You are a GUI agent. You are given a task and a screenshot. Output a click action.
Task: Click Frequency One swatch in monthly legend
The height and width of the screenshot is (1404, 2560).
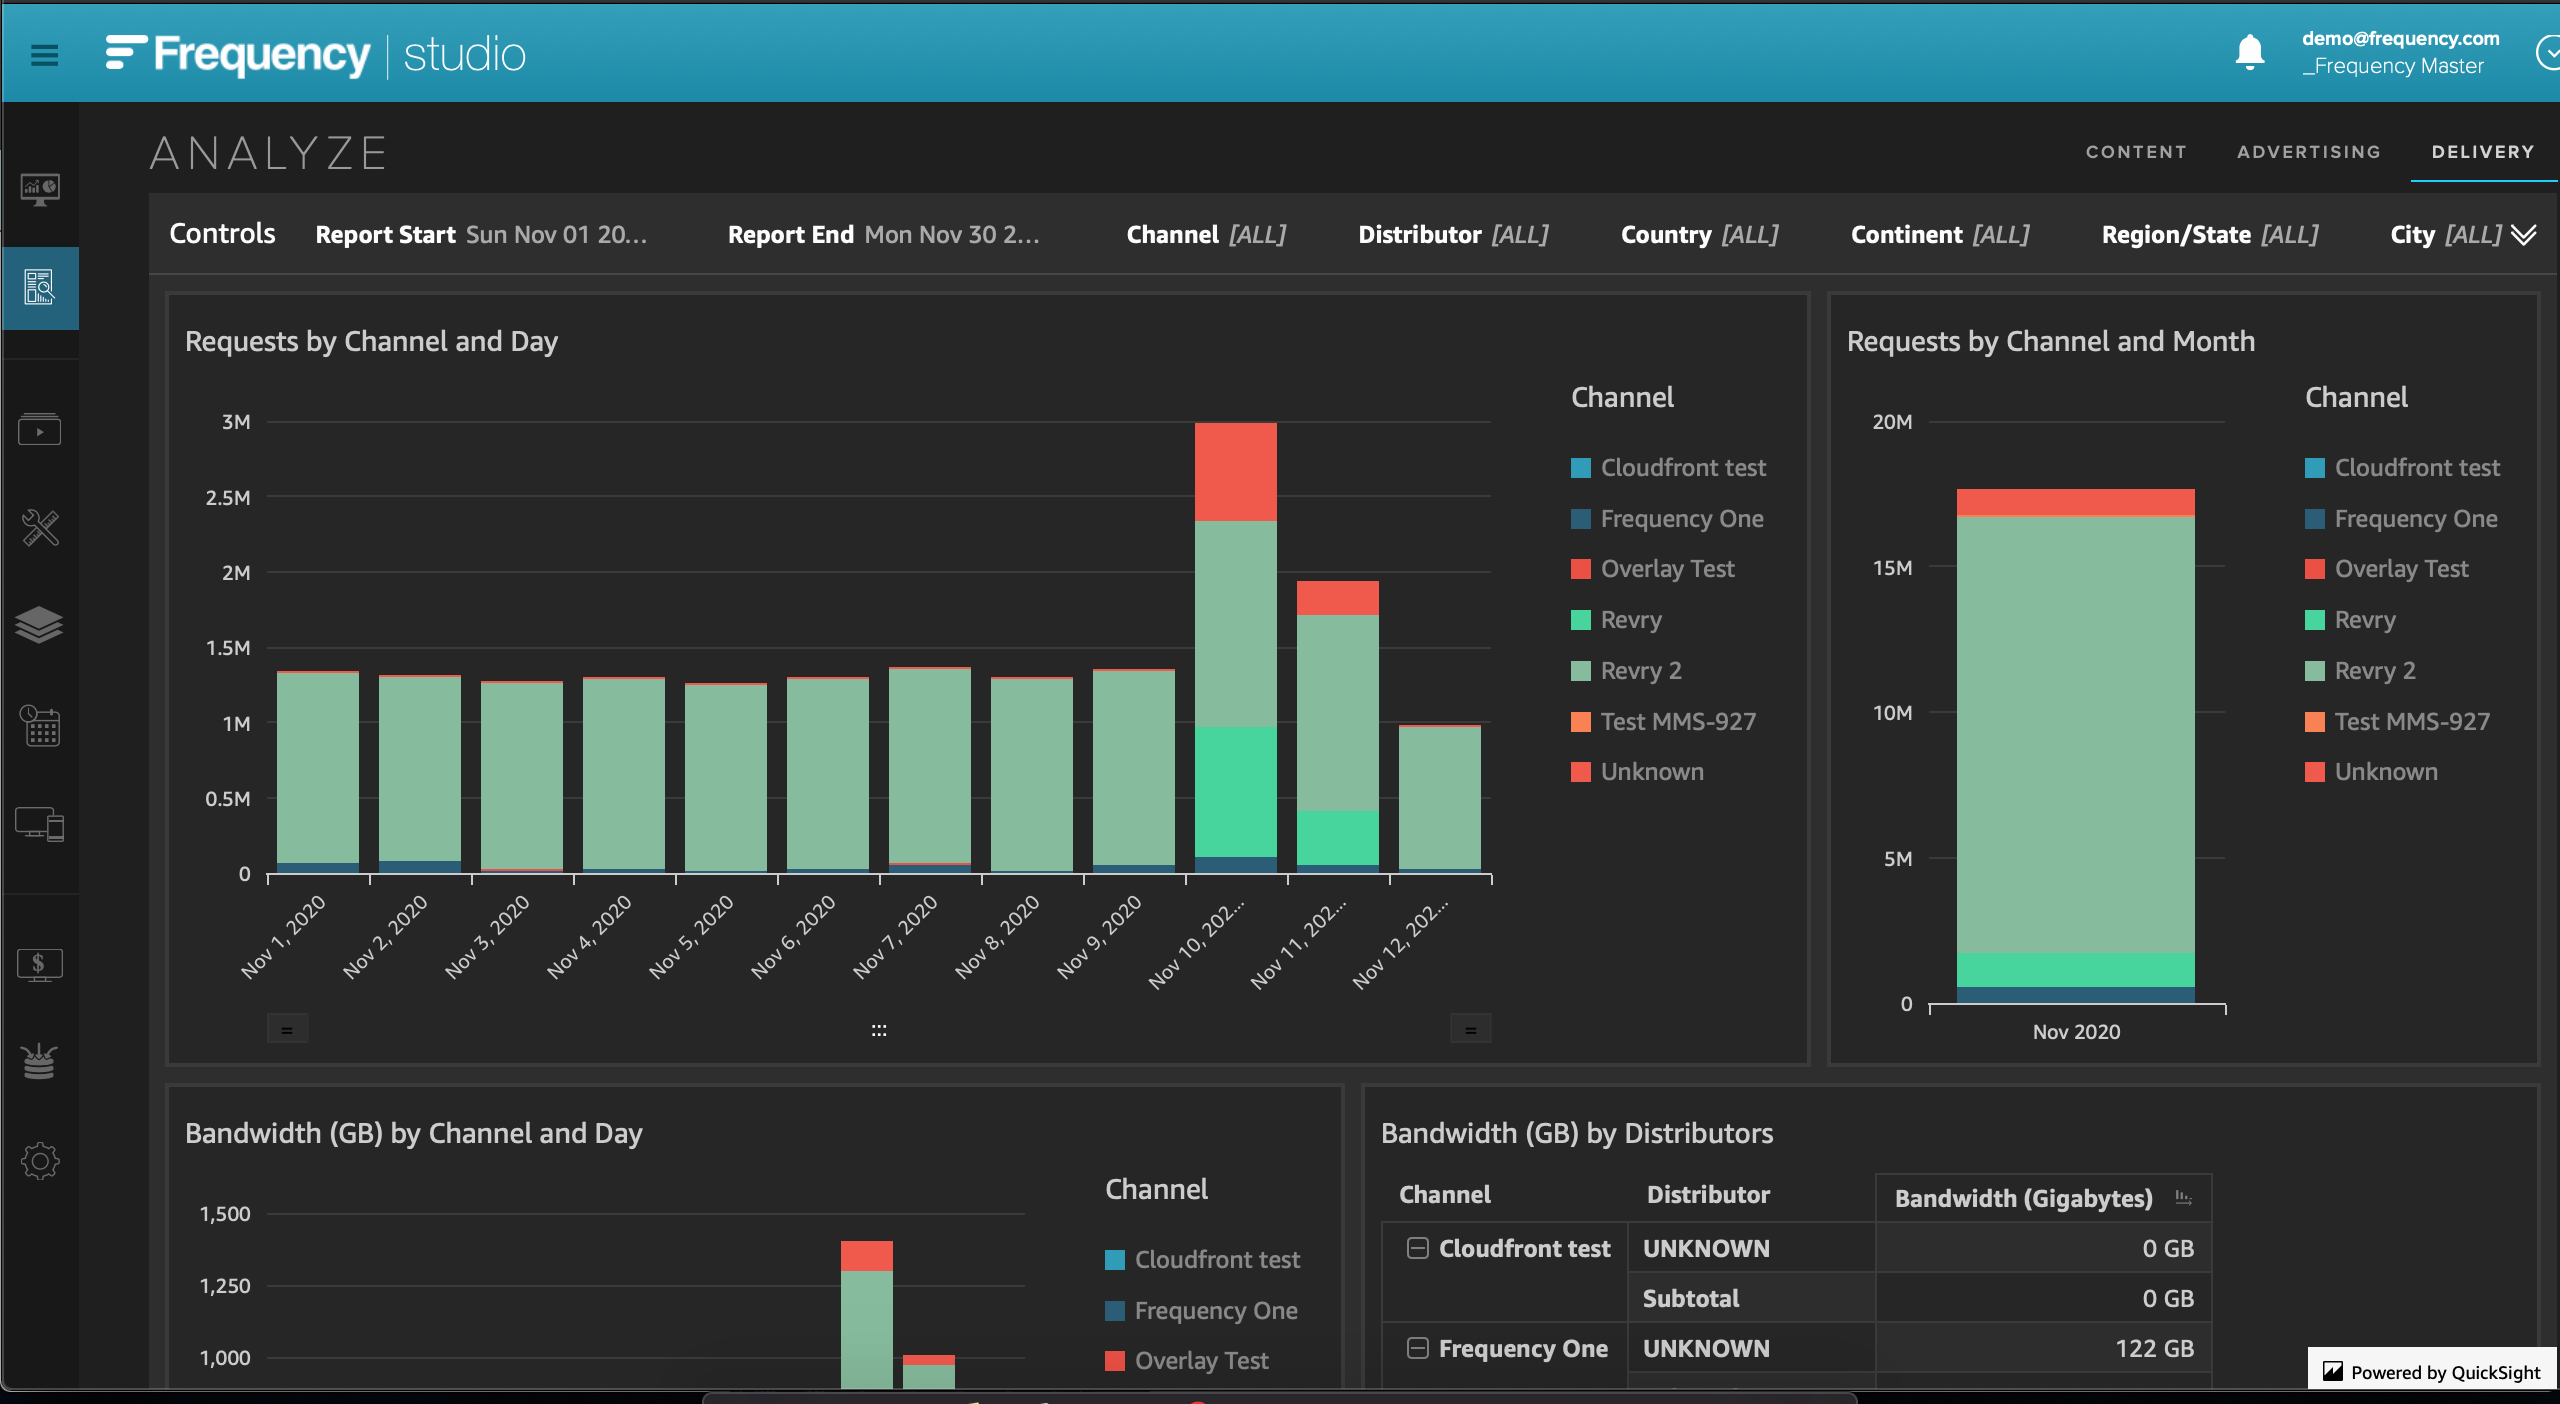click(x=2314, y=519)
